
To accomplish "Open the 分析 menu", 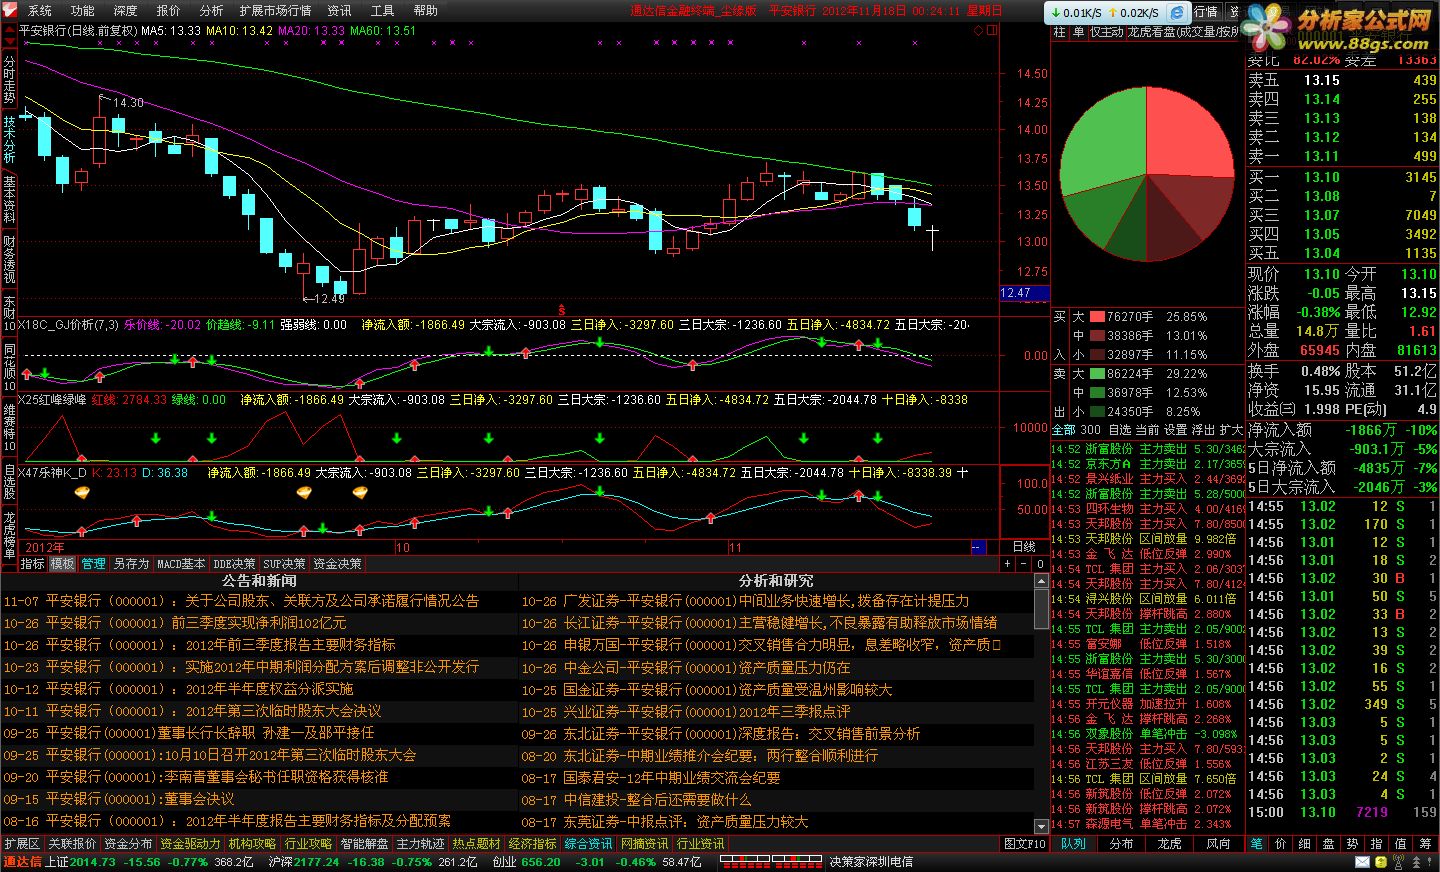I will 211,11.
